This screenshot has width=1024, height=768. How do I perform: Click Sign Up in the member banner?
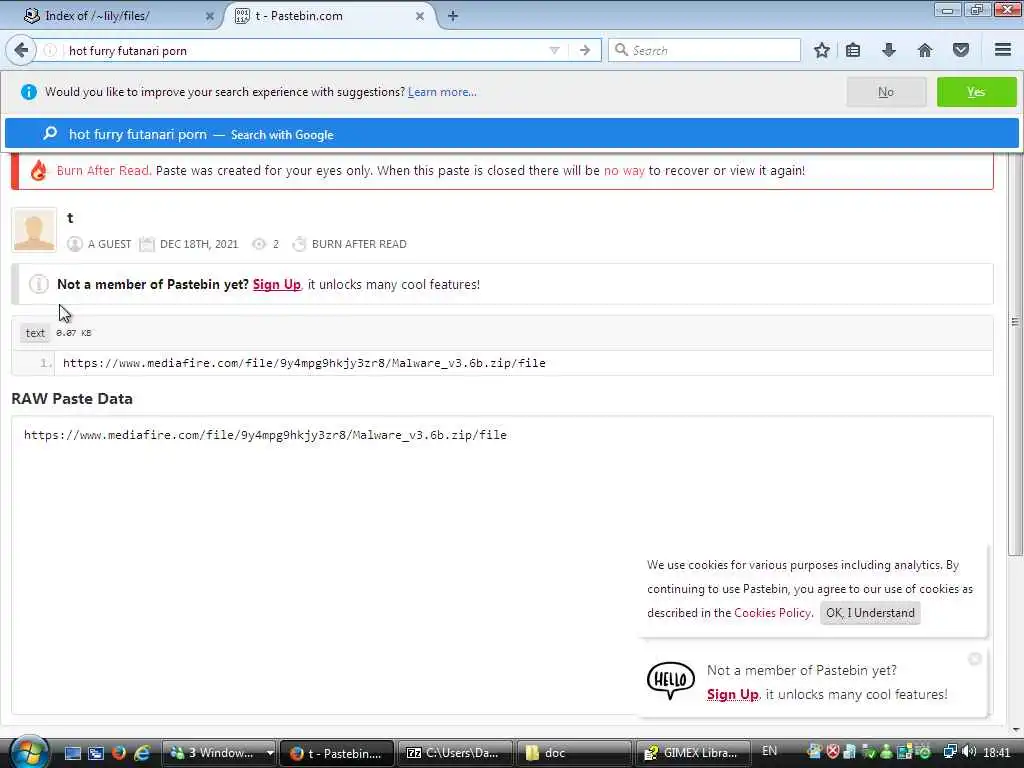pyautogui.click(x=276, y=285)
